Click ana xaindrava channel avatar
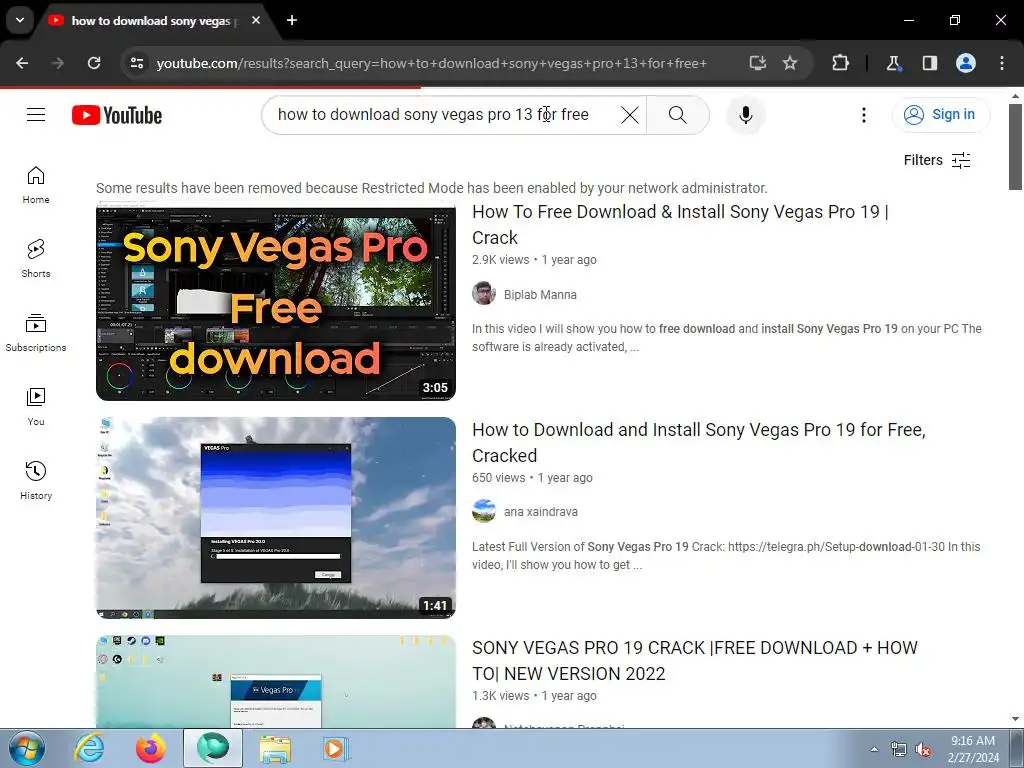 click(484, 511)
